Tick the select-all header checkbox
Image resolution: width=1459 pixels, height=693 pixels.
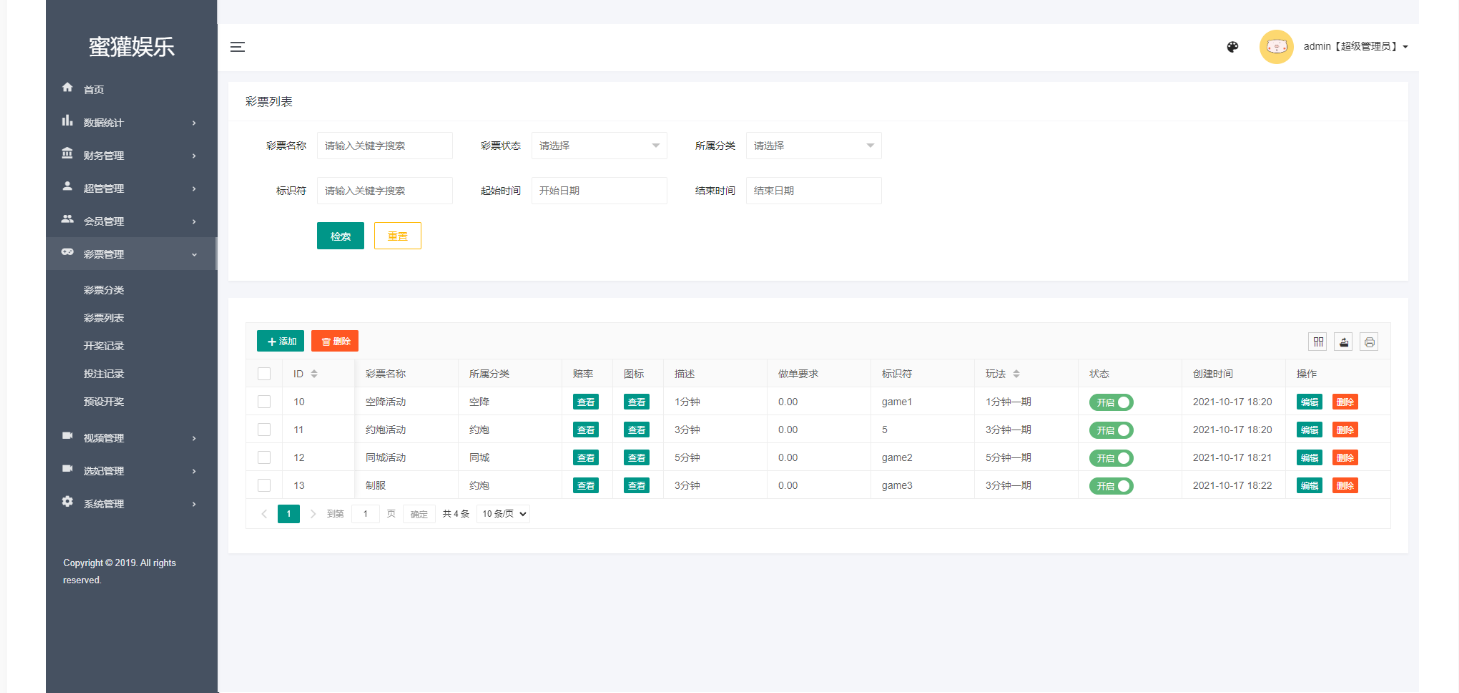(265, 374)
